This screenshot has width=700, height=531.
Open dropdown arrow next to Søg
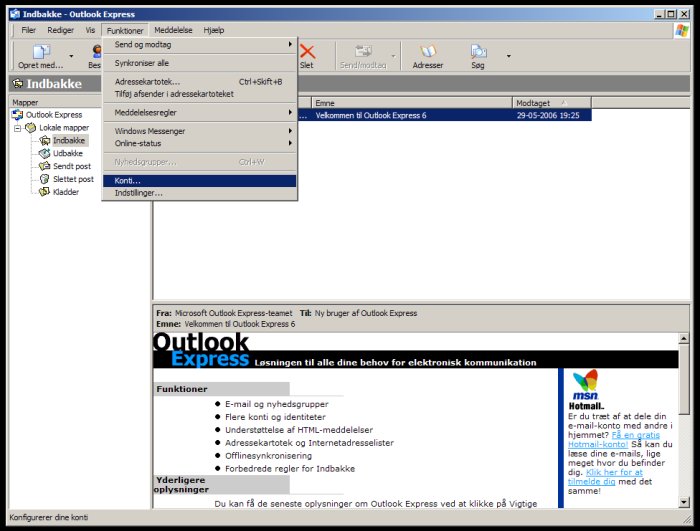[508, 56]
